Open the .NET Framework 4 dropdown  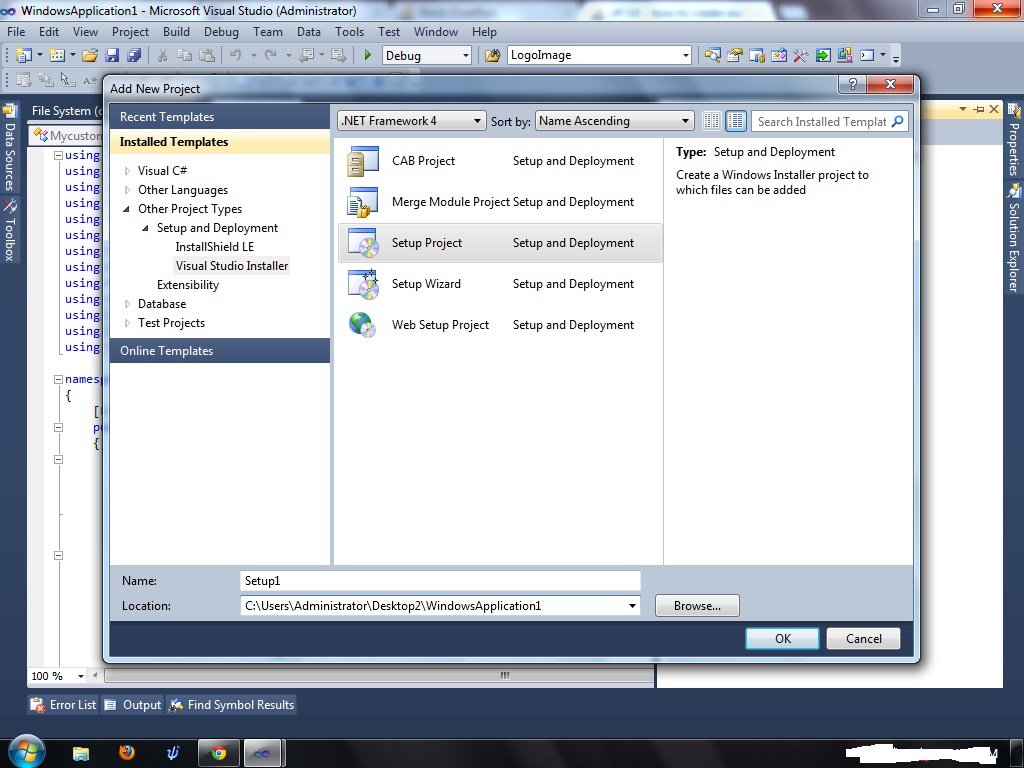[x=411, y=121]
